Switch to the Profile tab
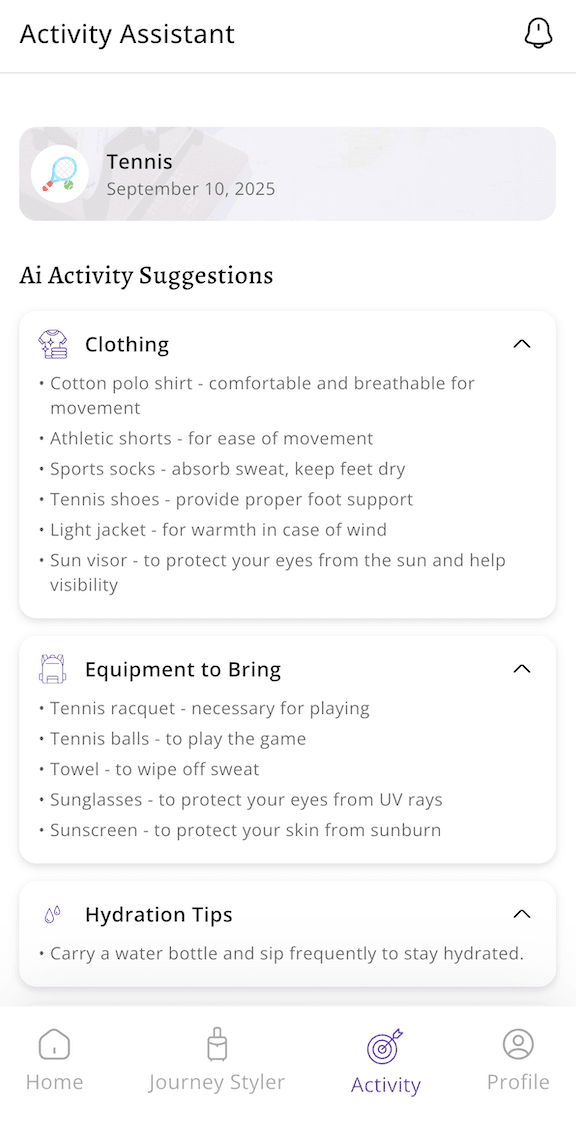This screenshot has width=576, height=1141. point(518,1060)
